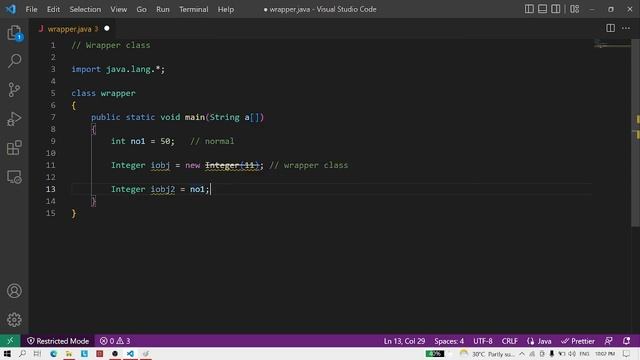Click the VS Code logo icon
This screenshot has height=360, width=640.
click(11, 9)
